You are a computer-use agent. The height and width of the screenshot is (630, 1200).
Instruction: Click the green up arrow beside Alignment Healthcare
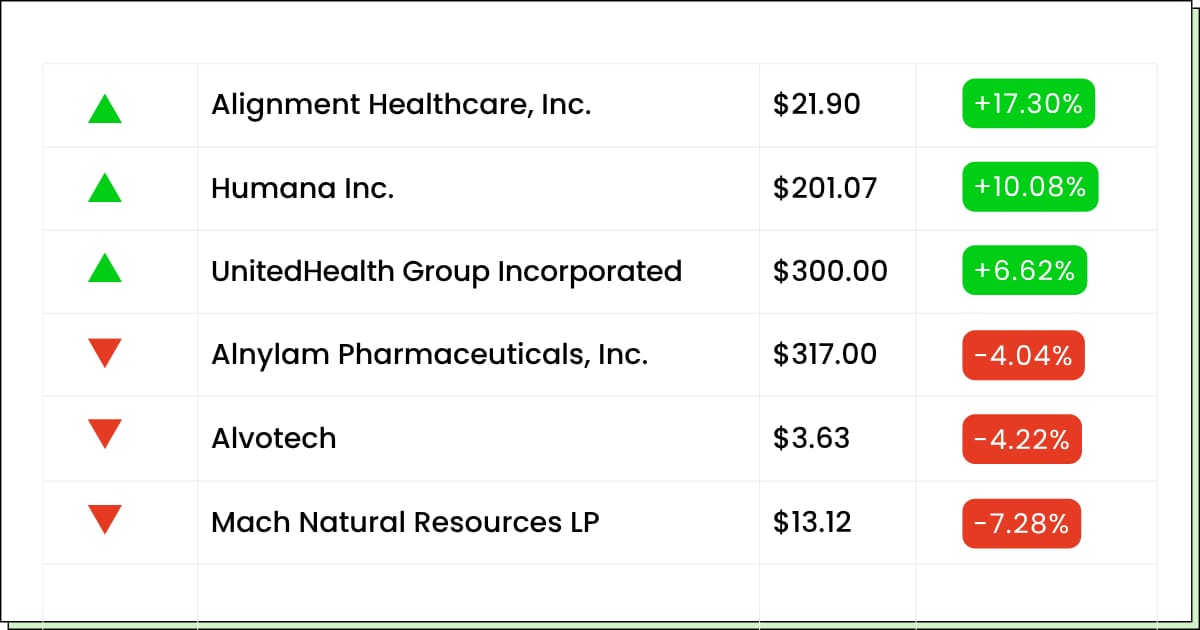point(105,108)
